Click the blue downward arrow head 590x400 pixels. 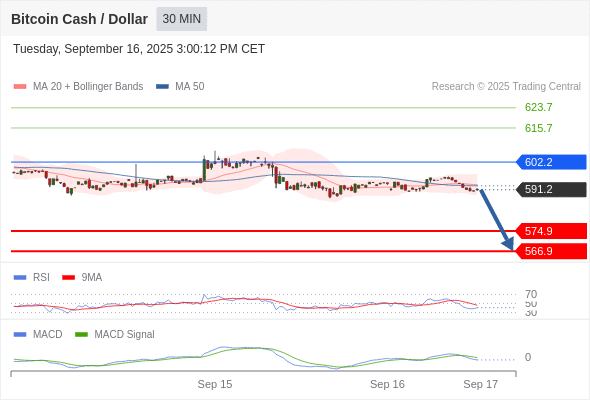point(509,245)
